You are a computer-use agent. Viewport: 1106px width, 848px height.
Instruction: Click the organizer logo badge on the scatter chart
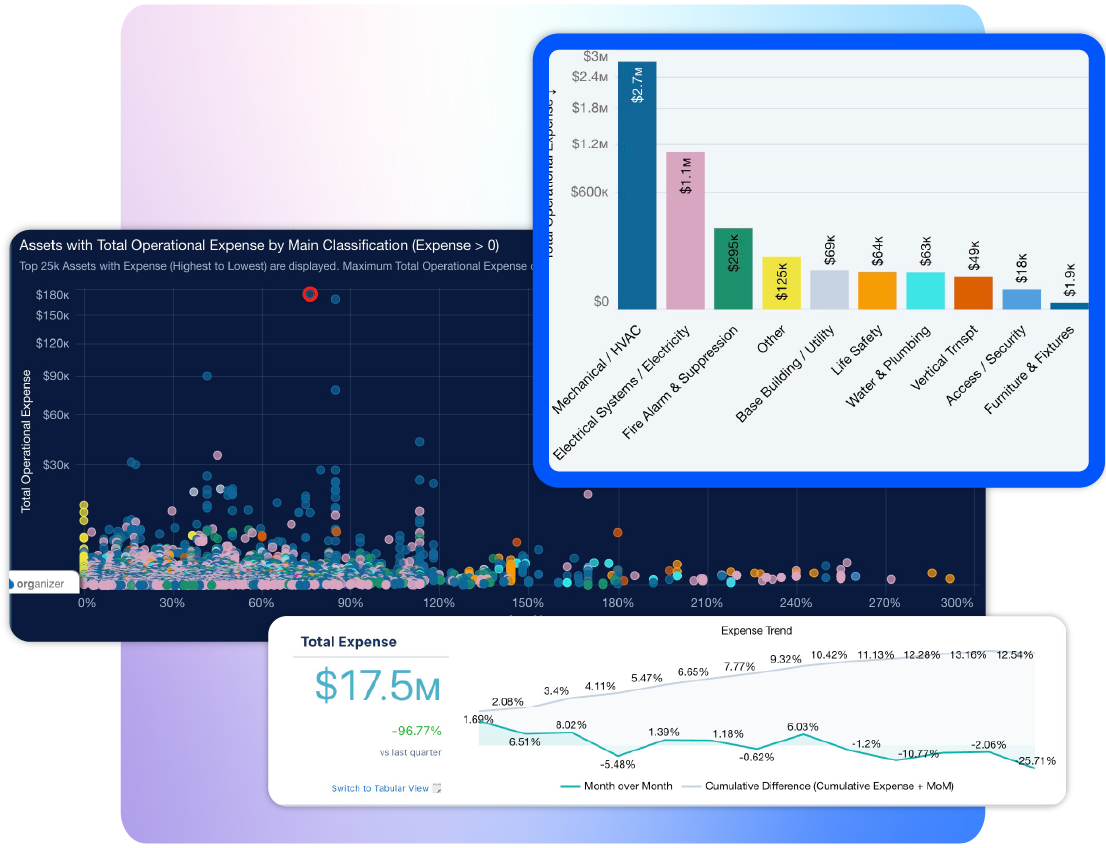[40, 581]
